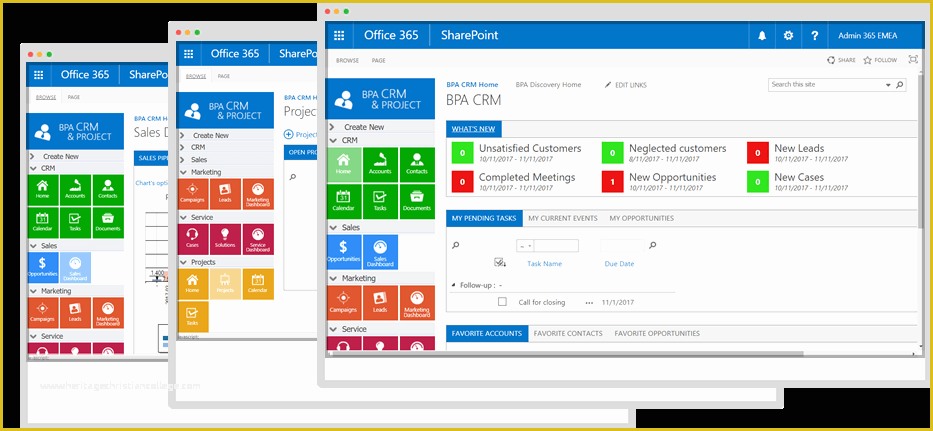Open Projects tile in middle window
933x431 pixels.
[x=225, y=283]
